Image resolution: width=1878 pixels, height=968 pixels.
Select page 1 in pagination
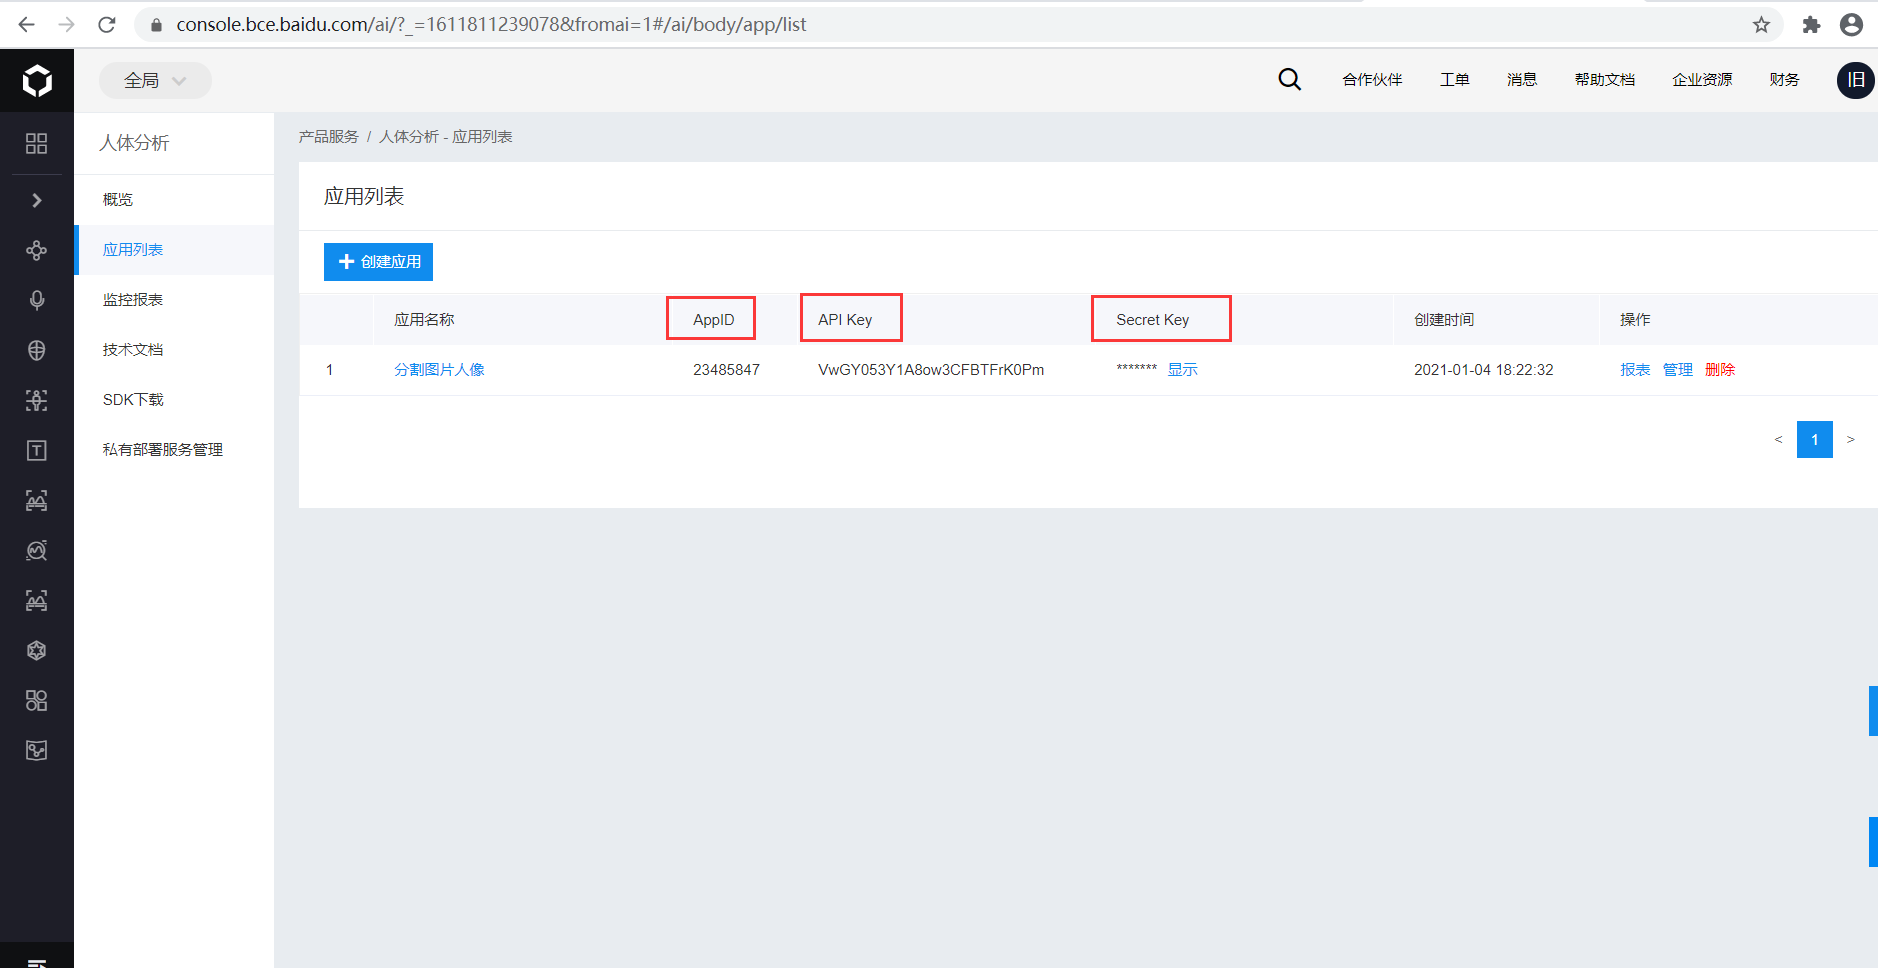tap(1814, 440)
